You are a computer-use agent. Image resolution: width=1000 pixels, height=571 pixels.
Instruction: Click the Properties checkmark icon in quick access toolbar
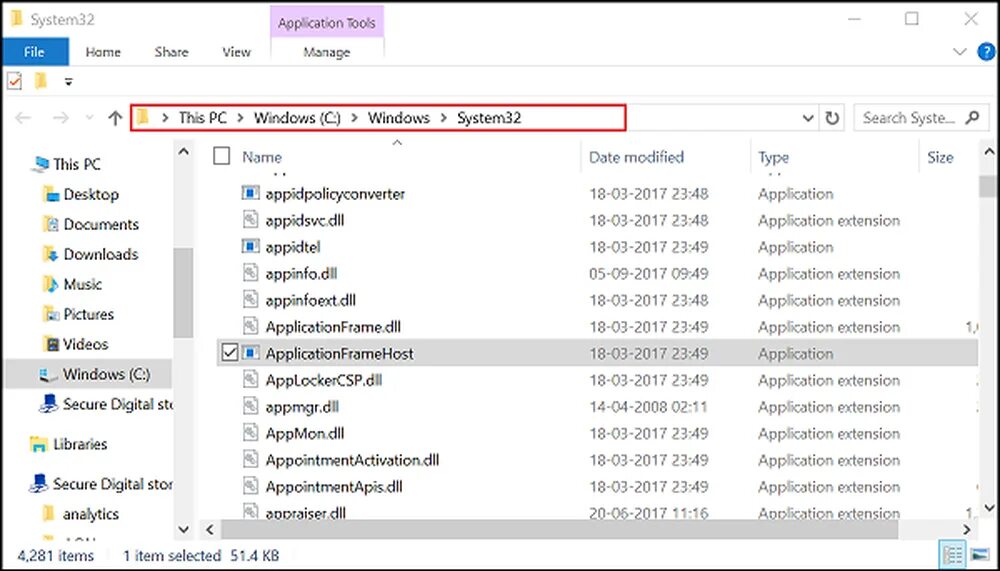pyautogui.click(x=14, y=82)
